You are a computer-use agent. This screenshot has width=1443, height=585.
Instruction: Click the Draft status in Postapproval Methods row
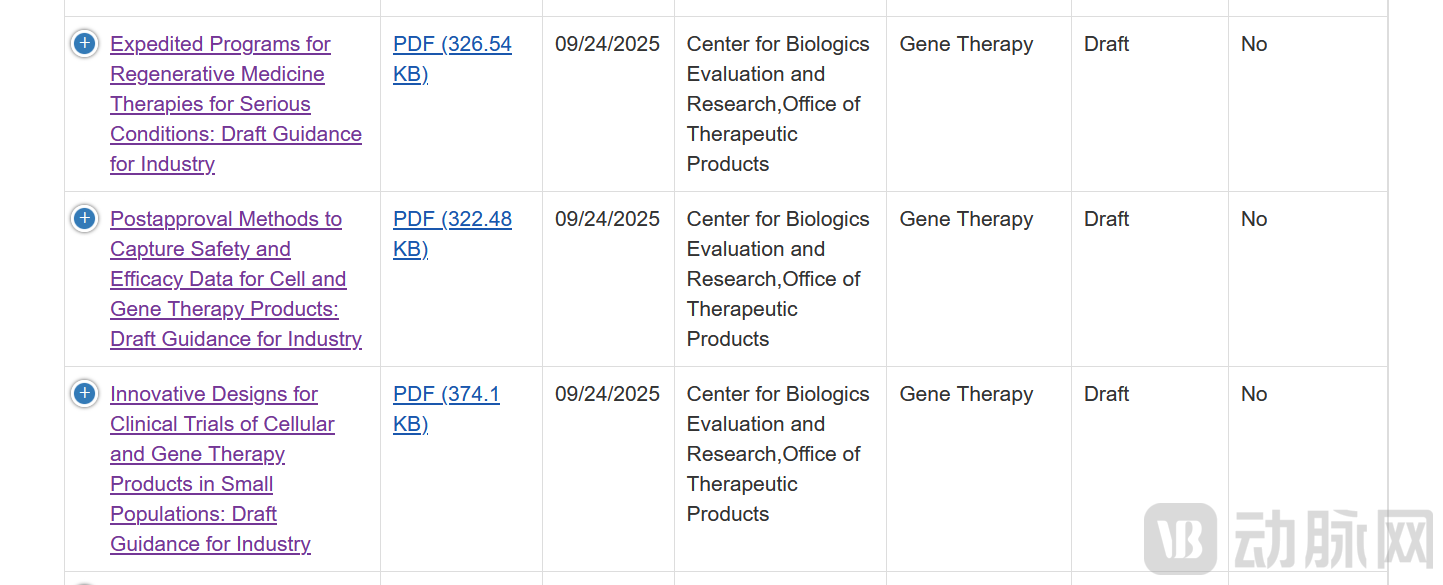[x=1106, y=219]
